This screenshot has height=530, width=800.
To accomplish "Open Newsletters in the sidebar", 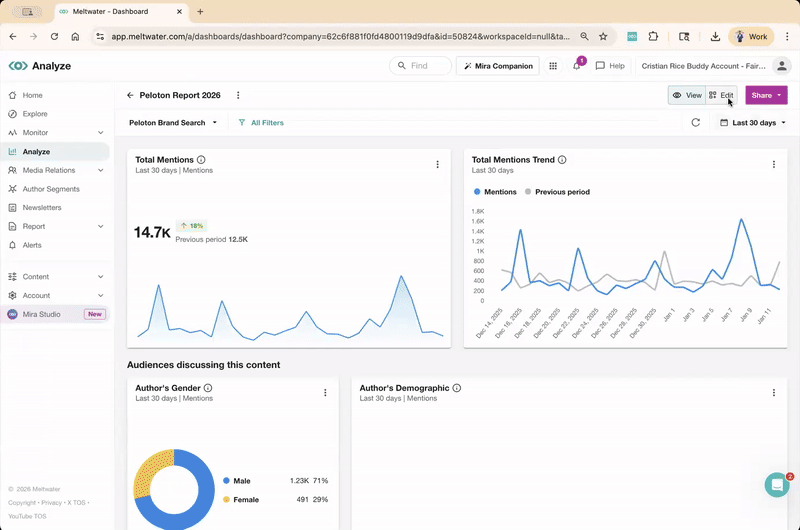I will (x=55, y=208).
